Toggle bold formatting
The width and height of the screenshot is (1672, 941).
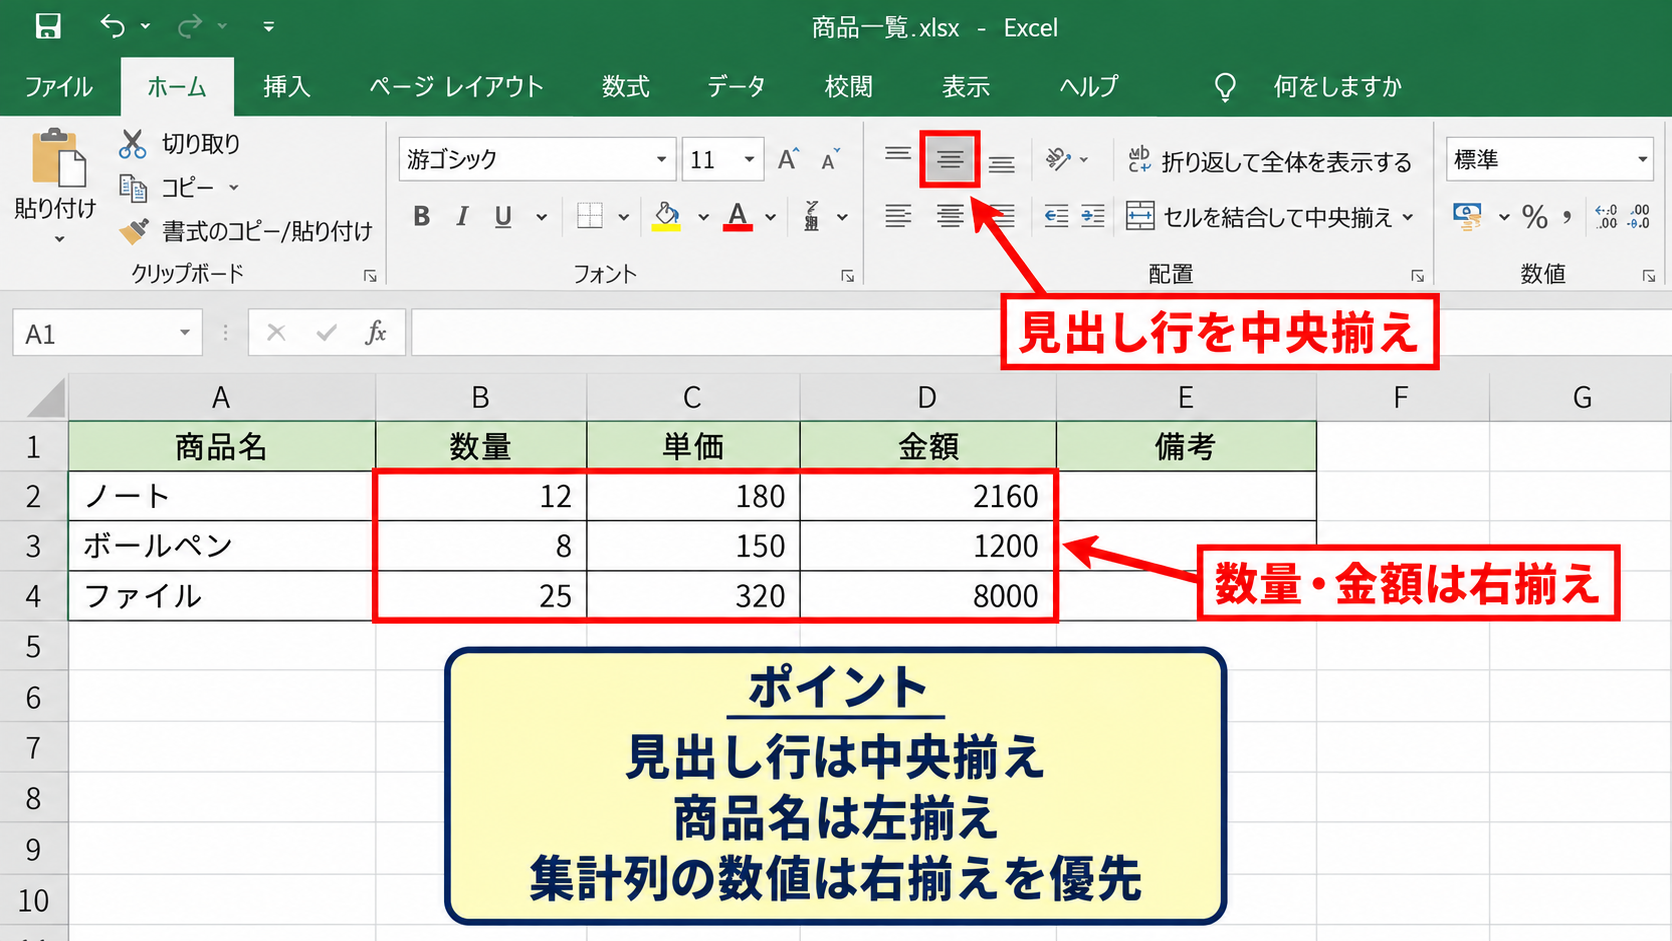coord(422,216)
